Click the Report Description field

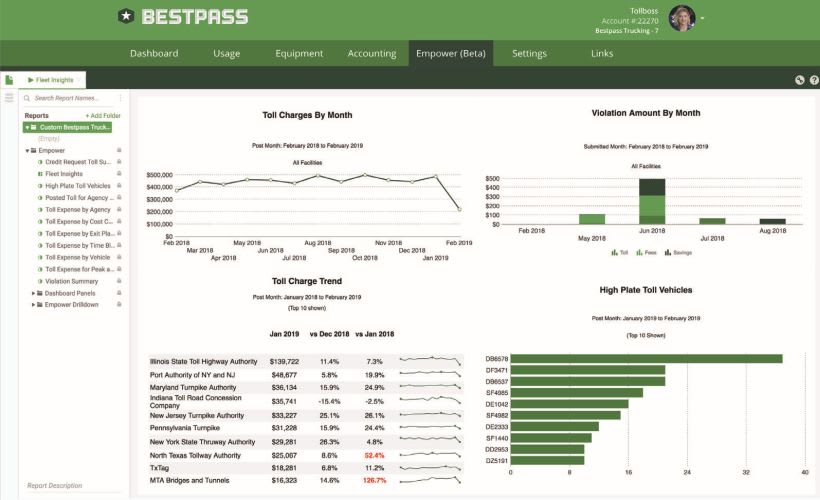[x=72, y=485]
